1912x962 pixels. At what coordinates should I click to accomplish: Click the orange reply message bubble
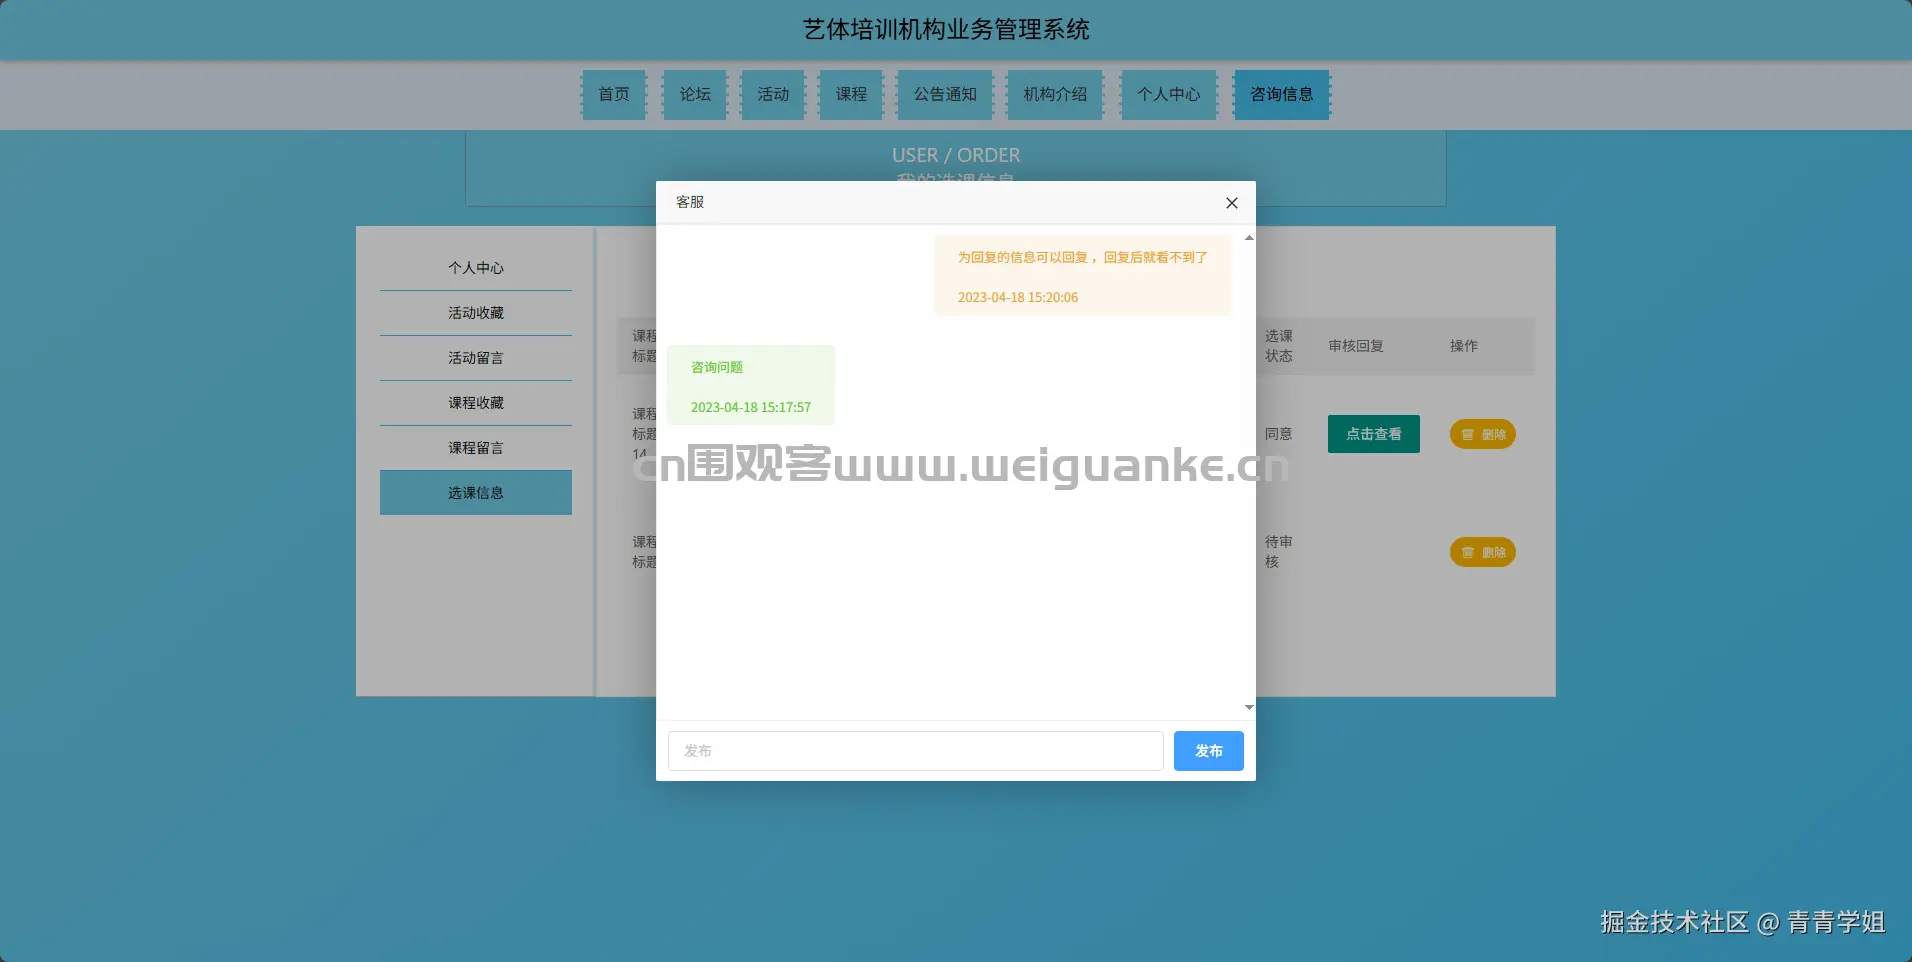click(x=1083, y=275)
